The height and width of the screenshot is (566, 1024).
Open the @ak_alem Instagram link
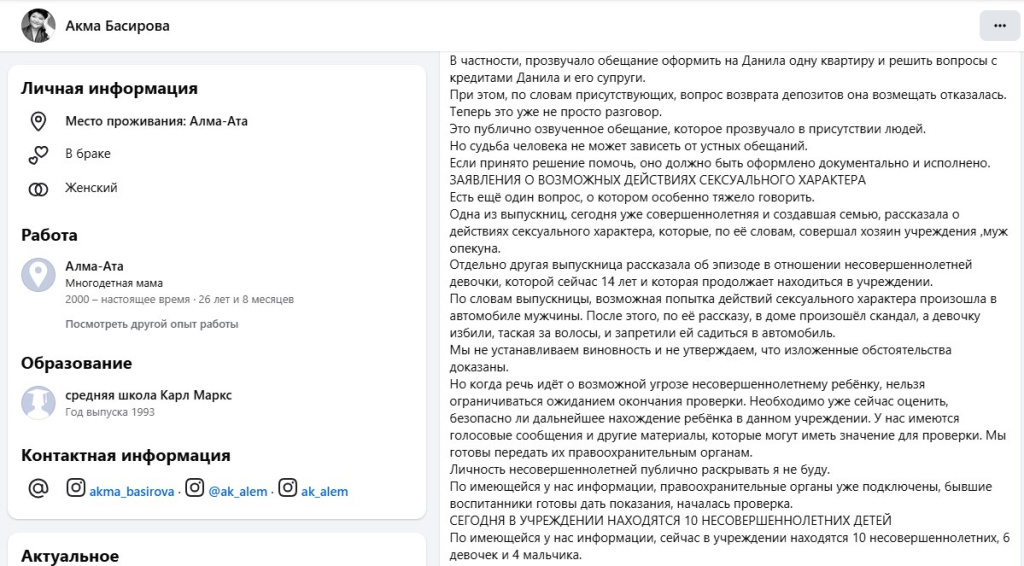point(238,492)
